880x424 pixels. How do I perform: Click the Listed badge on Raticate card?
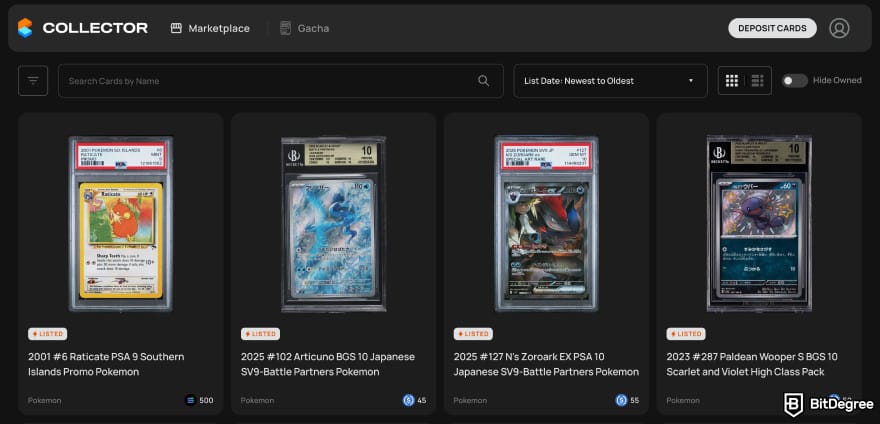click(x=48, y=334)
